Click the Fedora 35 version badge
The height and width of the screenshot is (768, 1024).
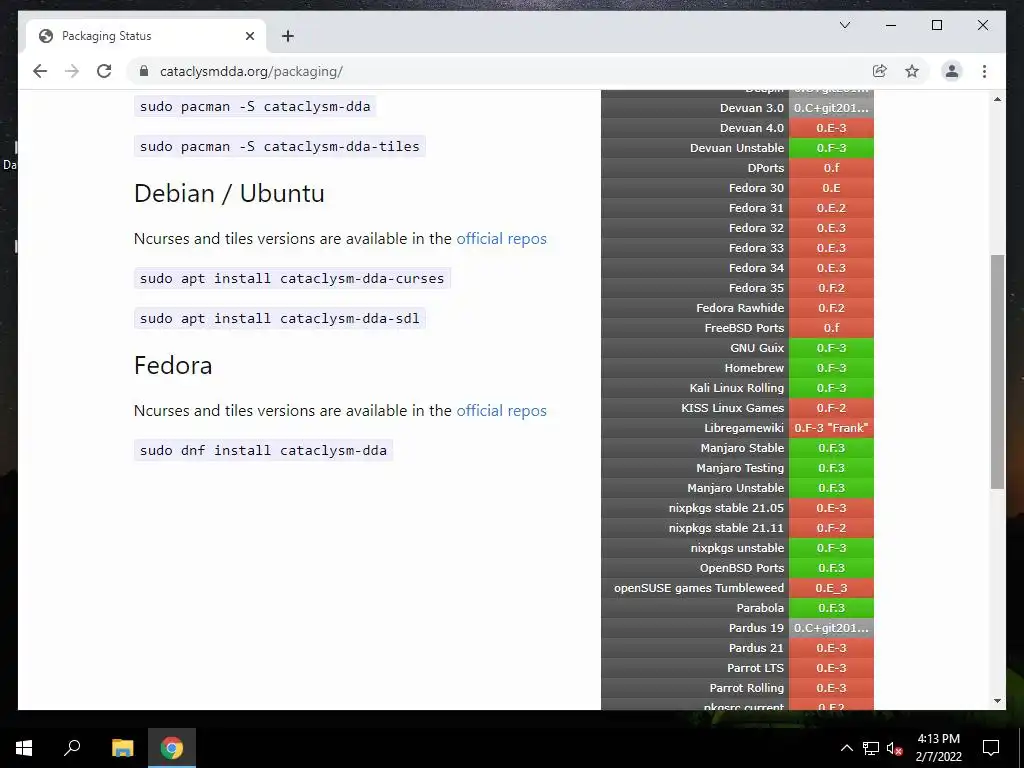[831, 288]
